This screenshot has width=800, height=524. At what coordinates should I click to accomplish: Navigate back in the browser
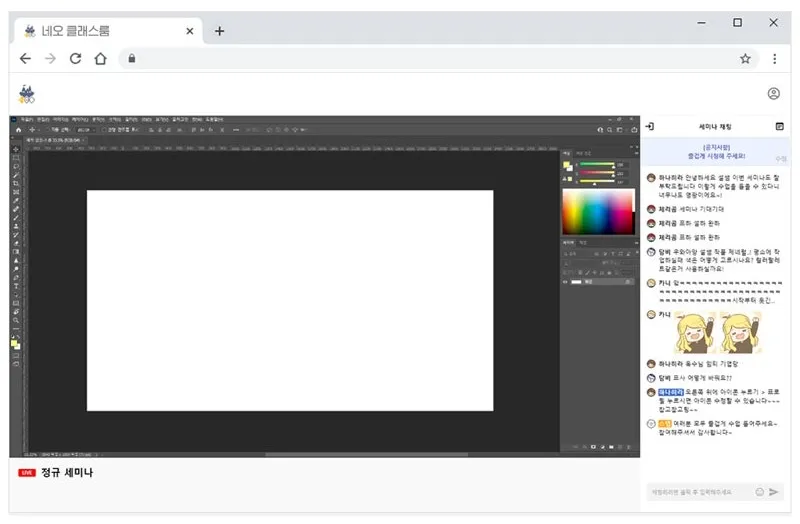[25, 59]
